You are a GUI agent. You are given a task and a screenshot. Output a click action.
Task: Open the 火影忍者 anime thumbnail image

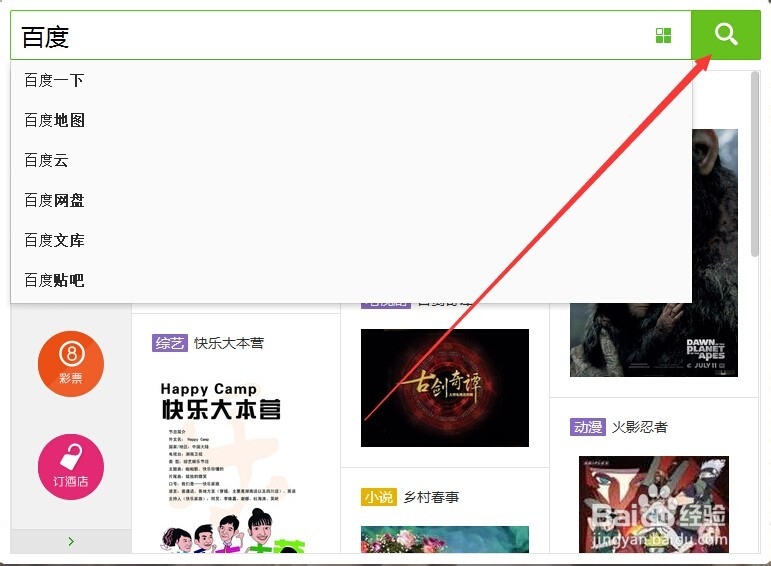click(654, 504)
